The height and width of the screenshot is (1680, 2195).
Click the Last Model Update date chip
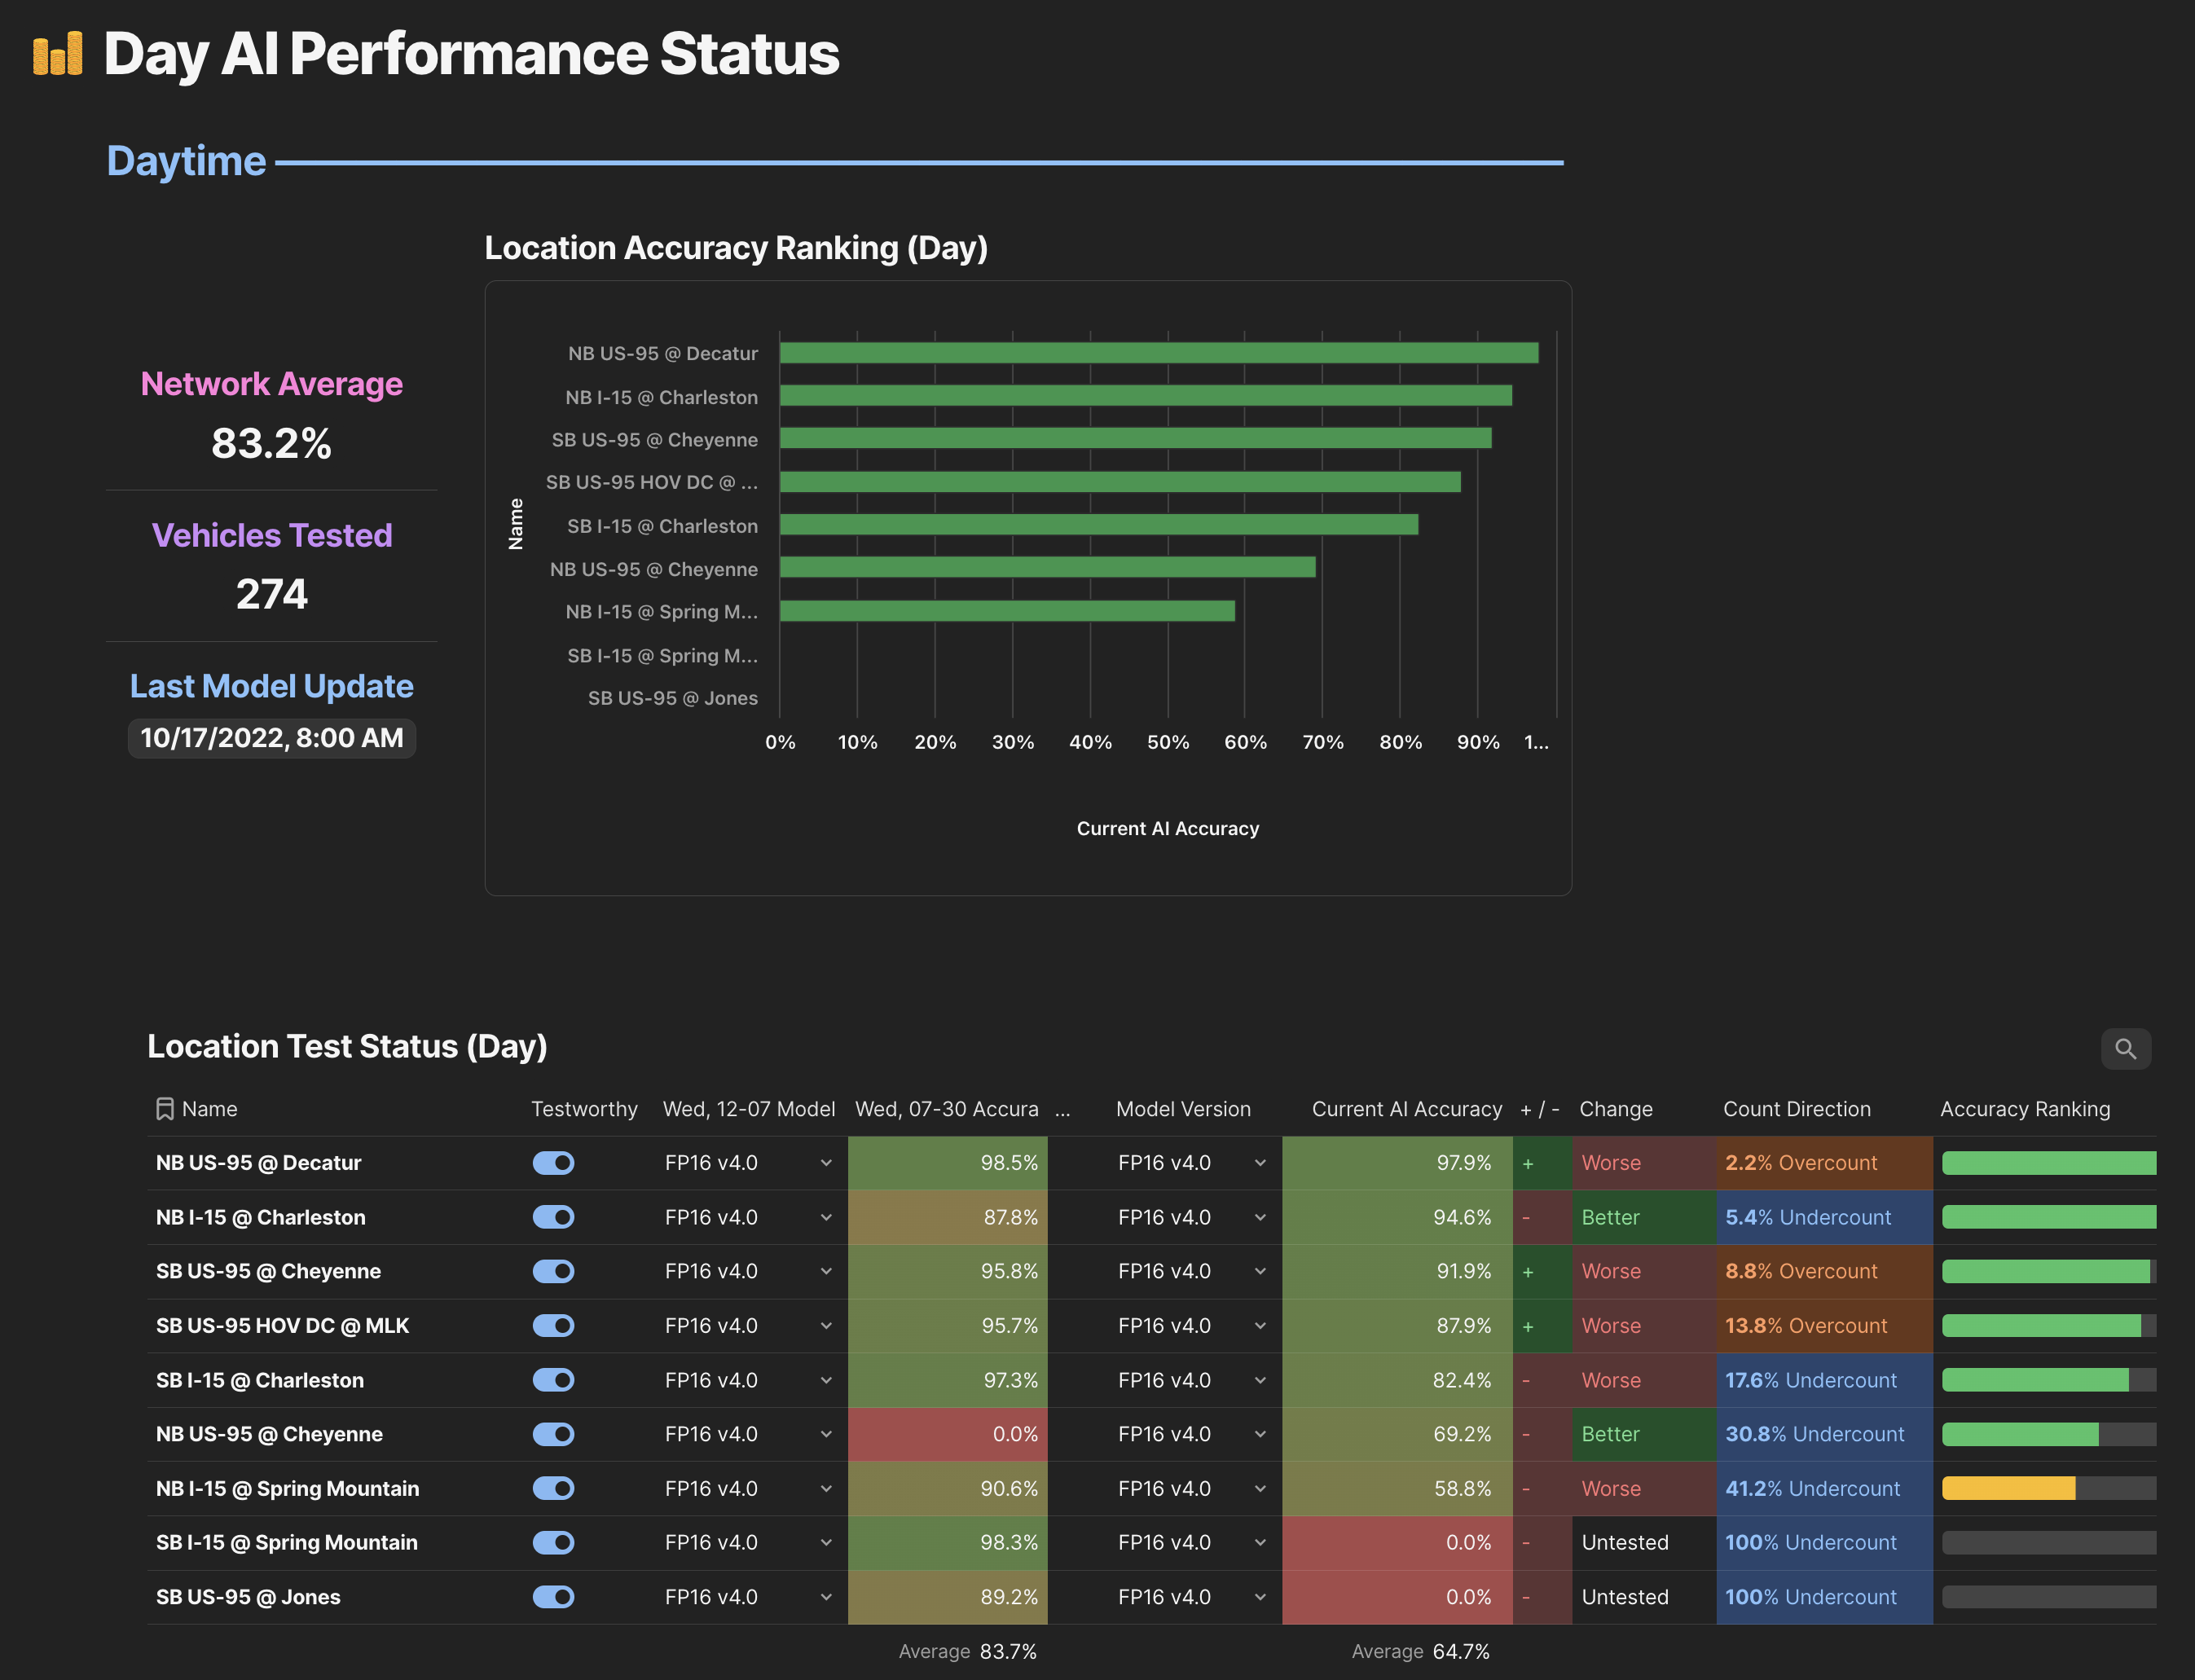(x=272, y=738)
